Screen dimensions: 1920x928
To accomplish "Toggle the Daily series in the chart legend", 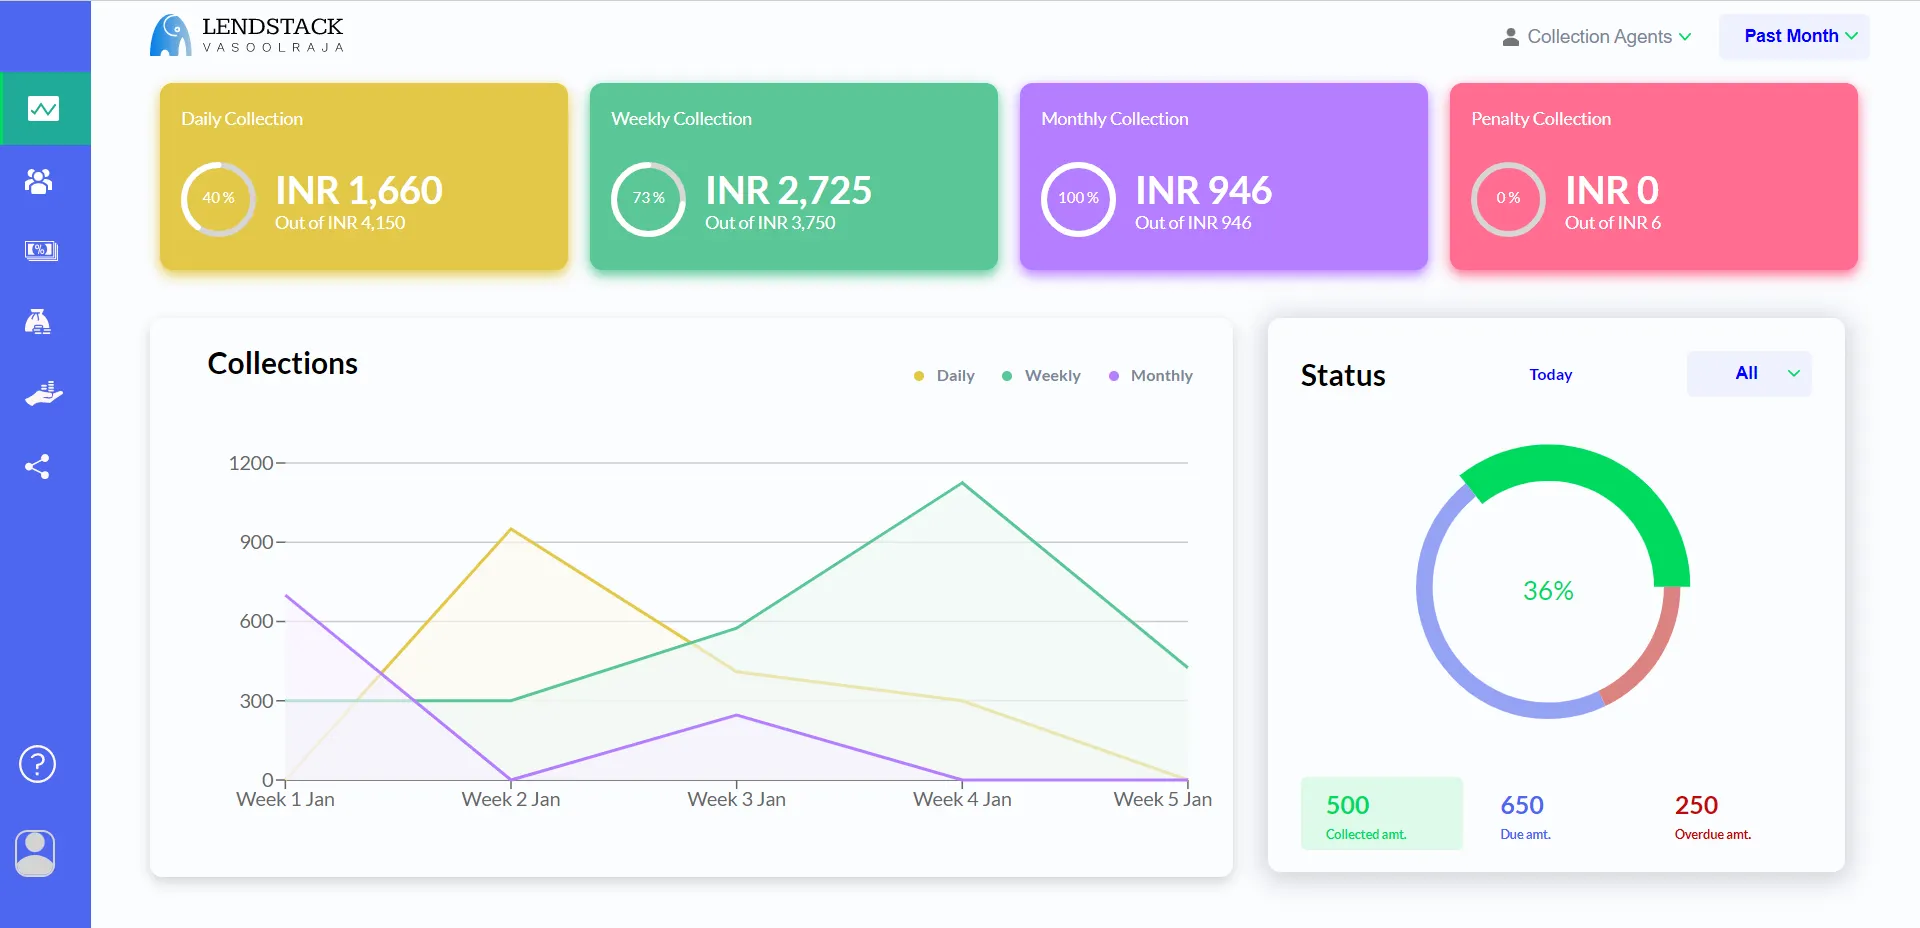I will 943,375.
